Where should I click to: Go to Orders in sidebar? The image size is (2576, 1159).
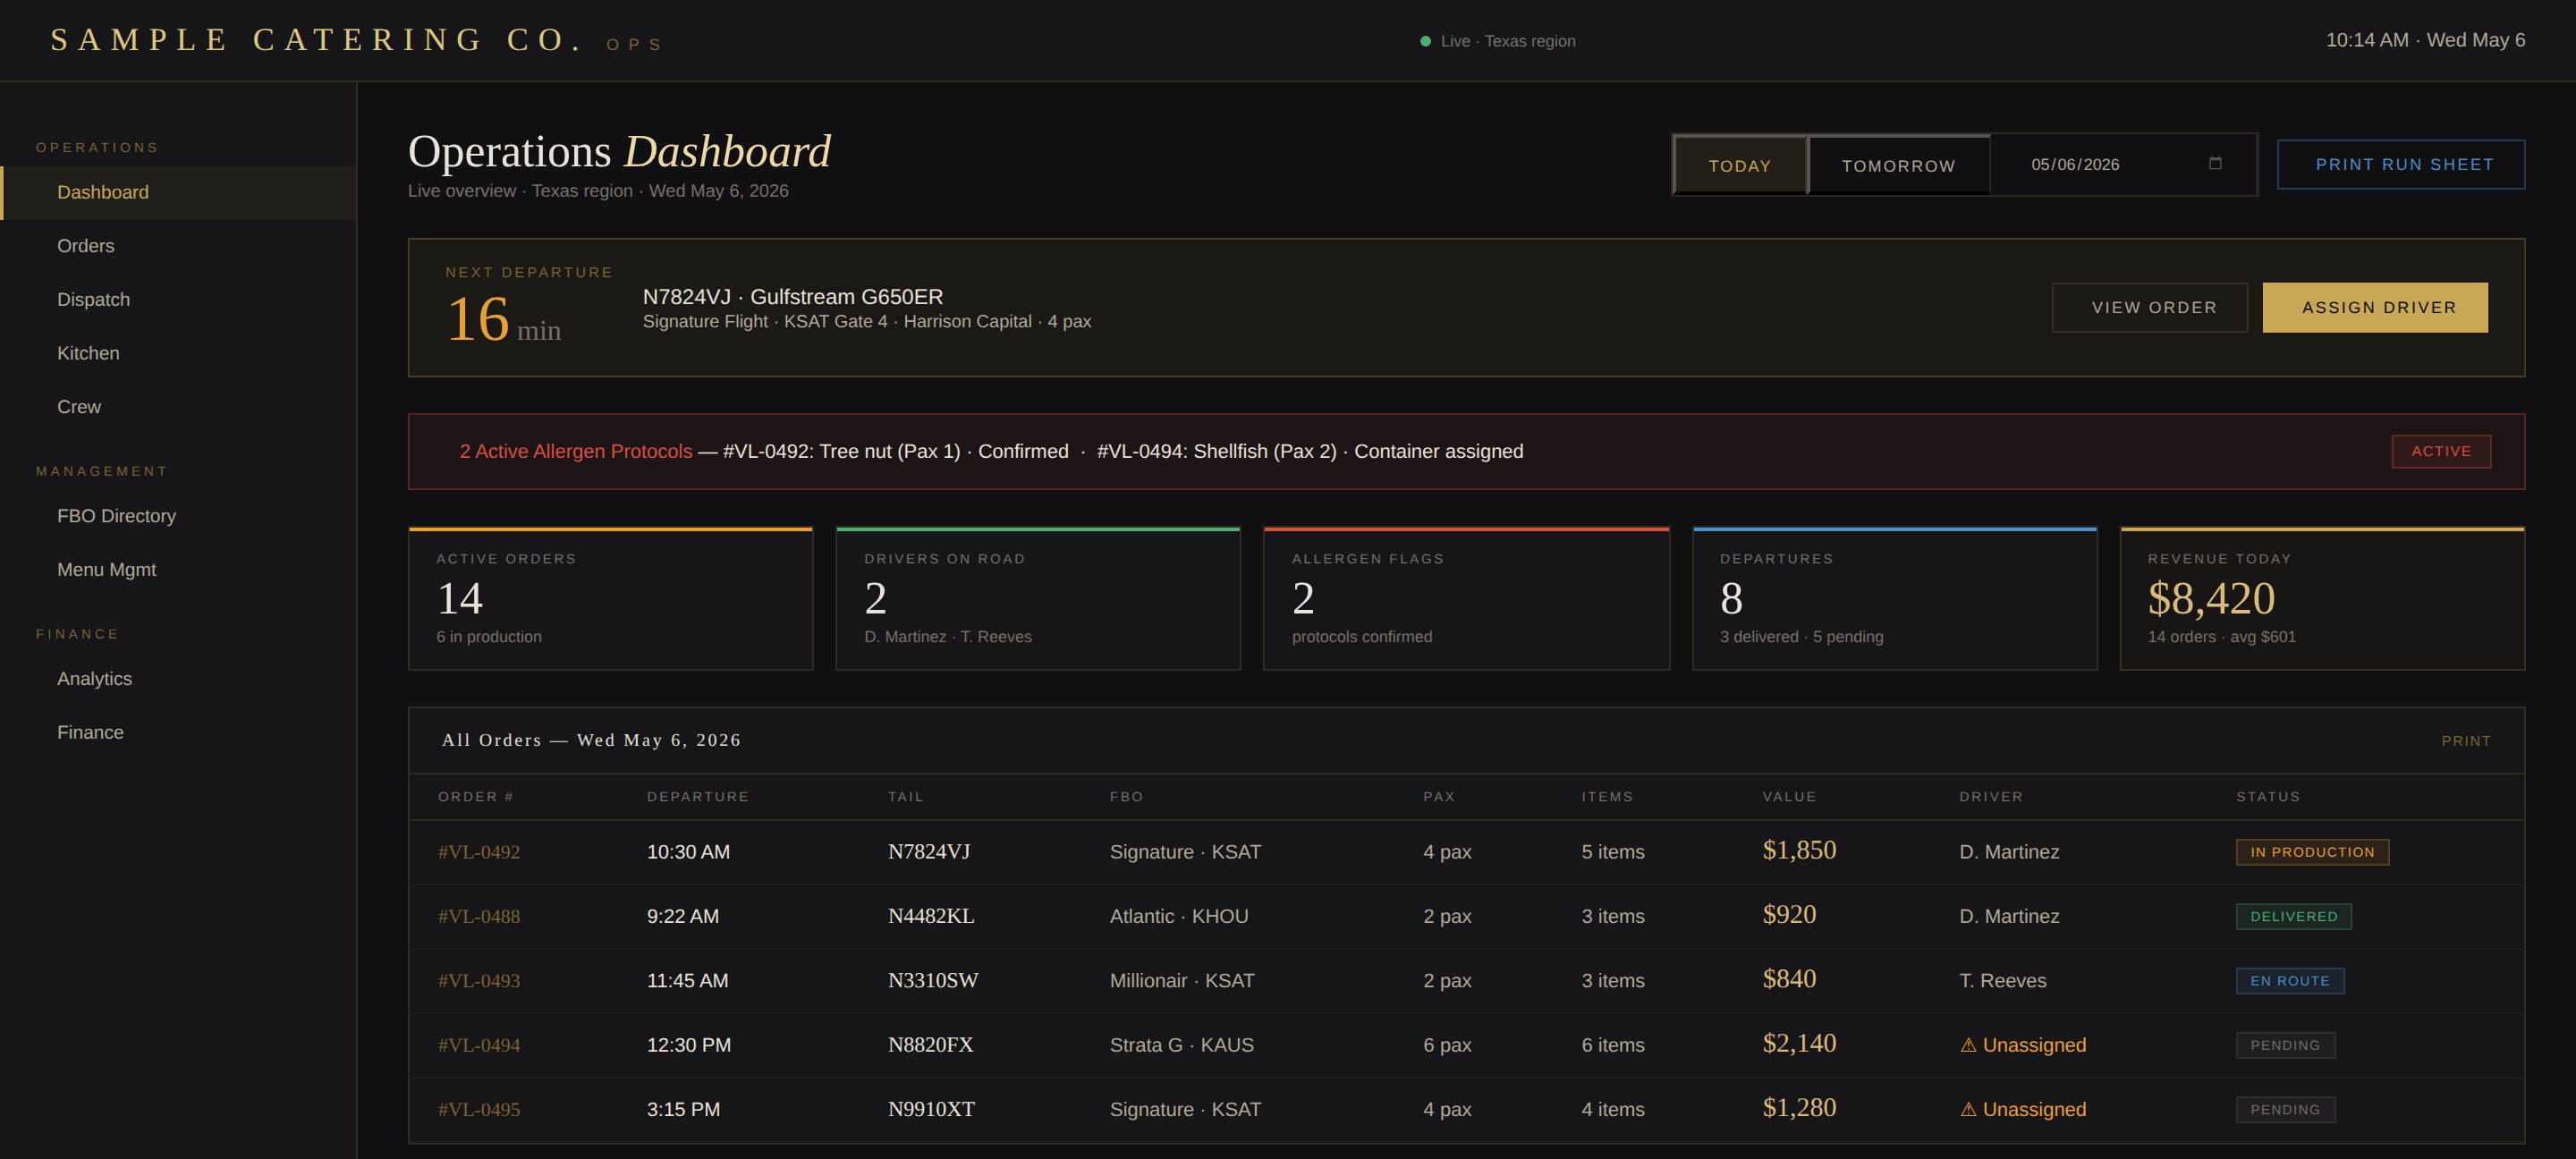(x=179, y=246)
